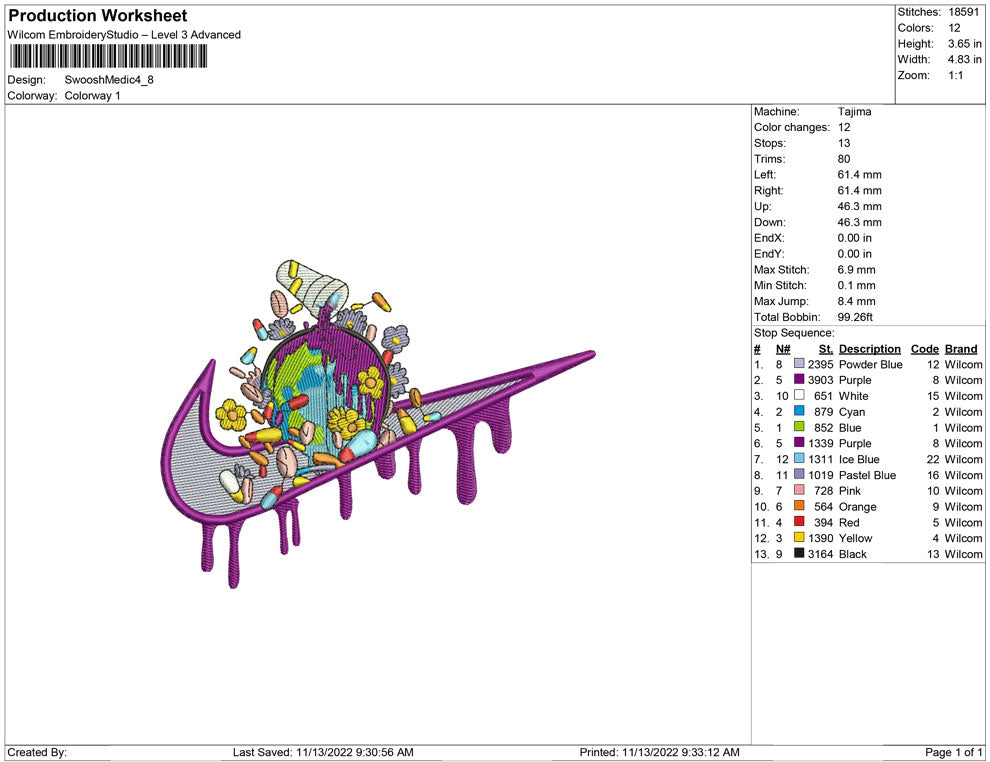Click design name SwooshMedic4_8
The width and height of the screenshot is (990, 762).
pos(109,80)
